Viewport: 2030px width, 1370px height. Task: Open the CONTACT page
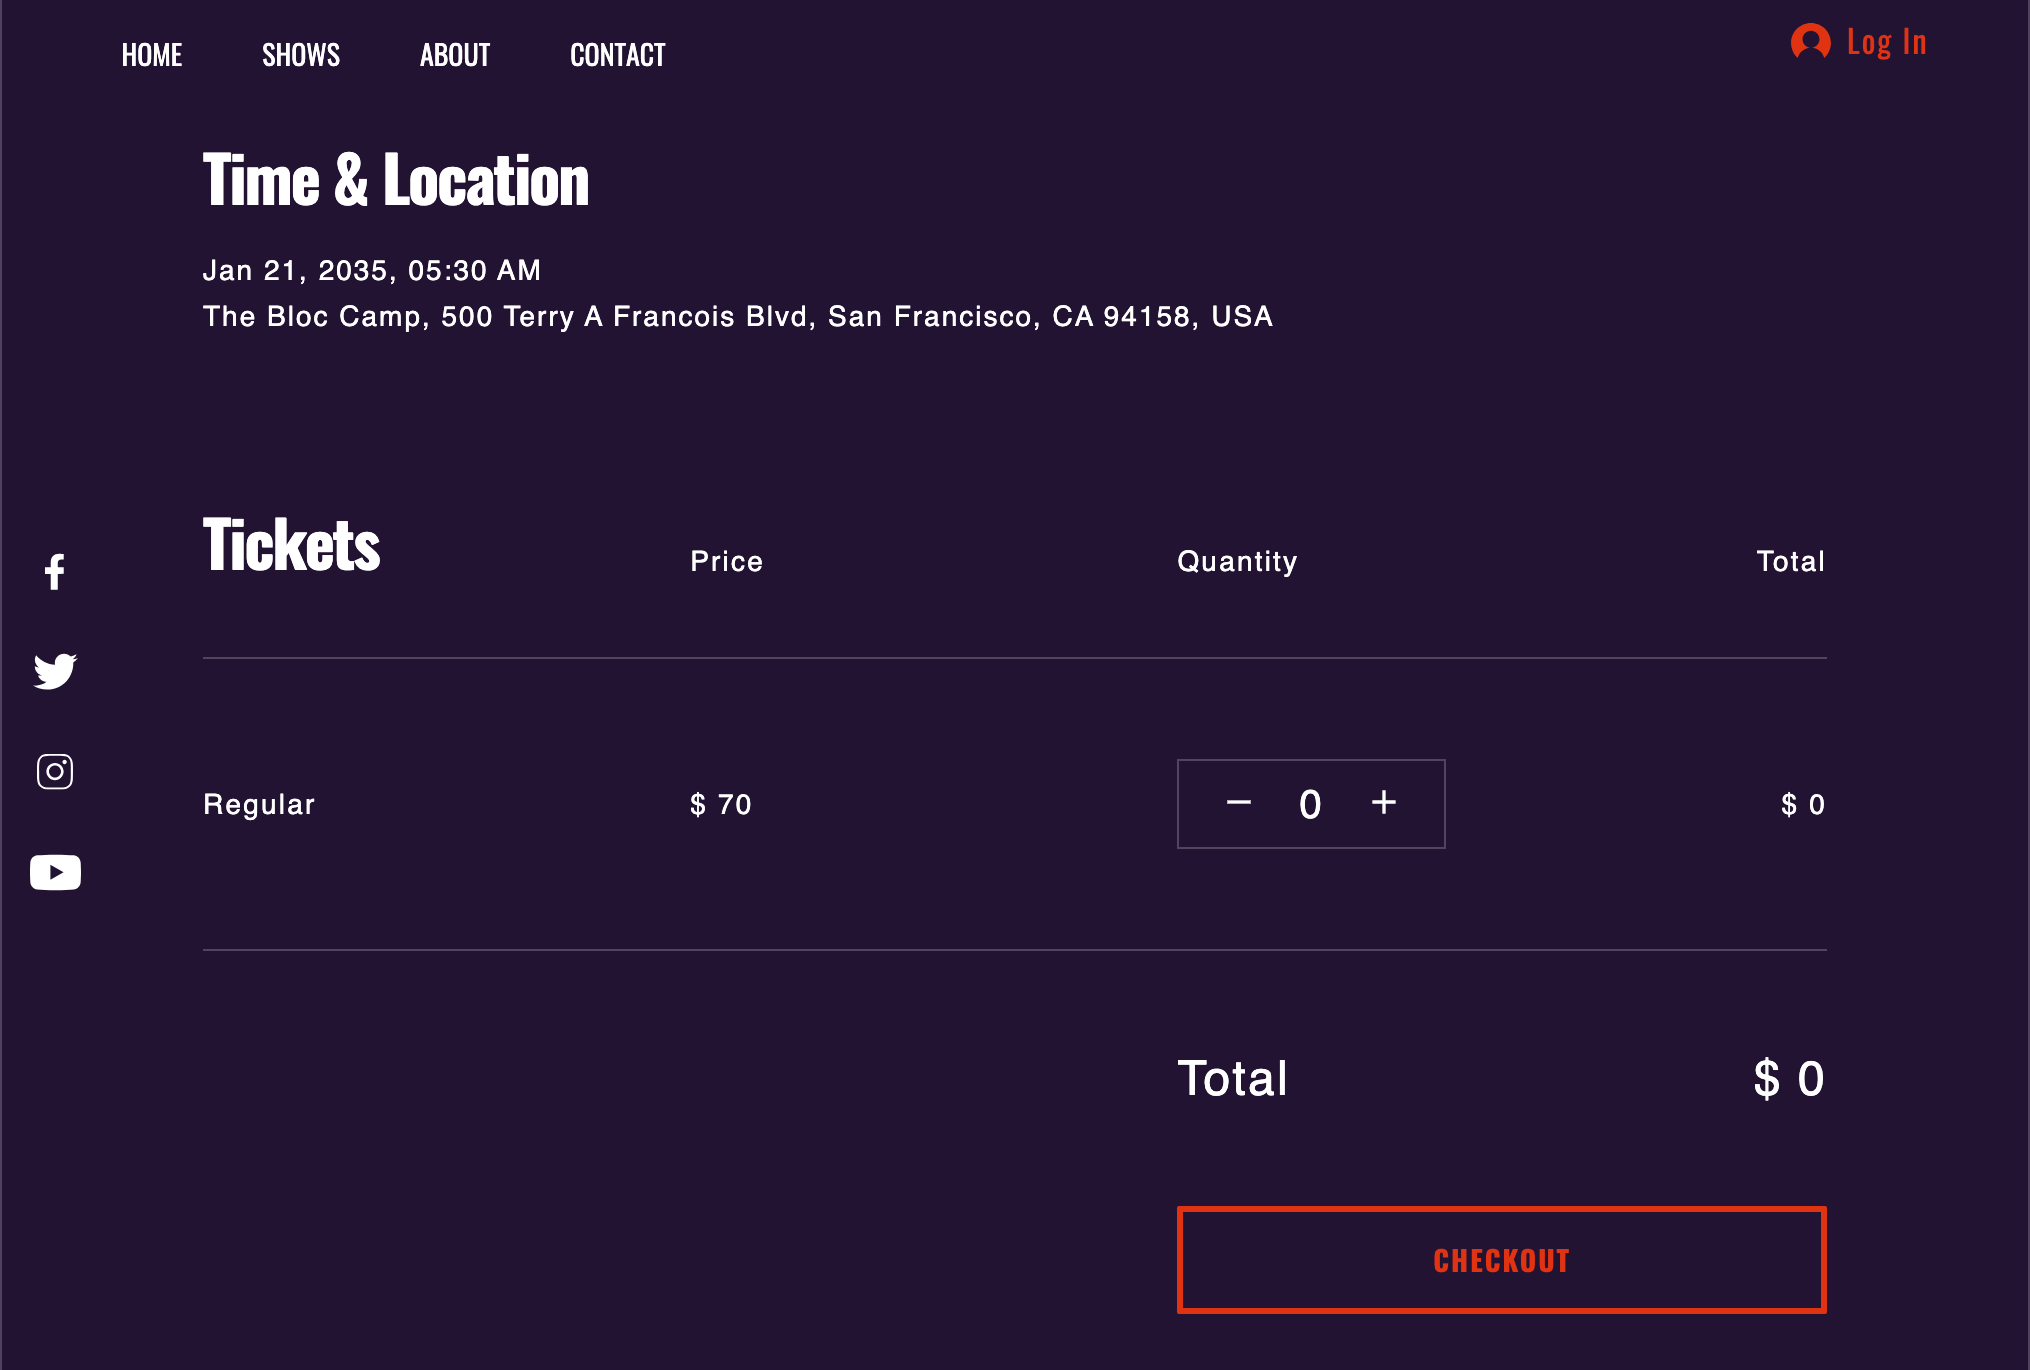point(618,55)
